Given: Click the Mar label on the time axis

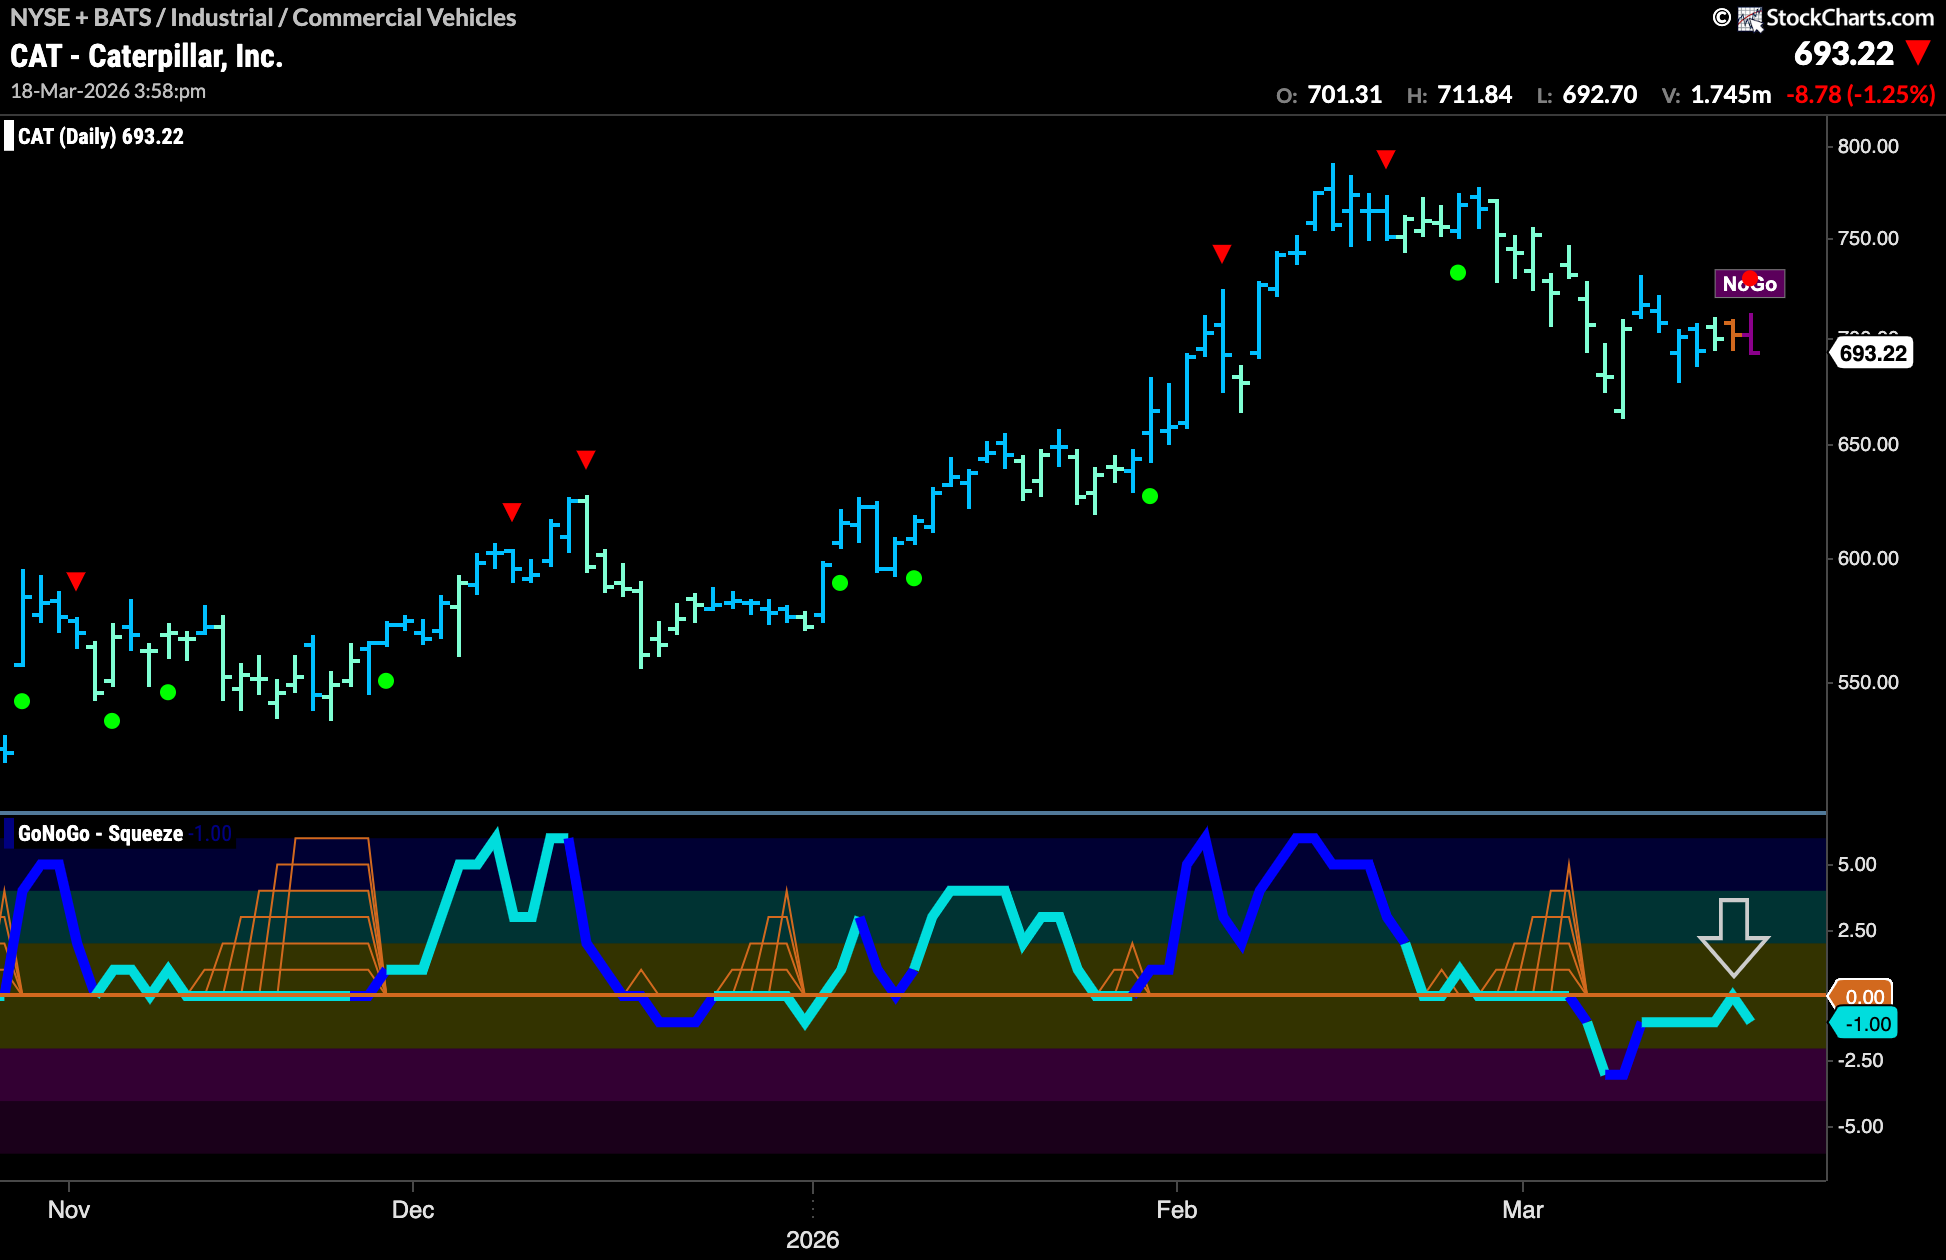Looking at the screenshot, I should click(1523, 1210).
